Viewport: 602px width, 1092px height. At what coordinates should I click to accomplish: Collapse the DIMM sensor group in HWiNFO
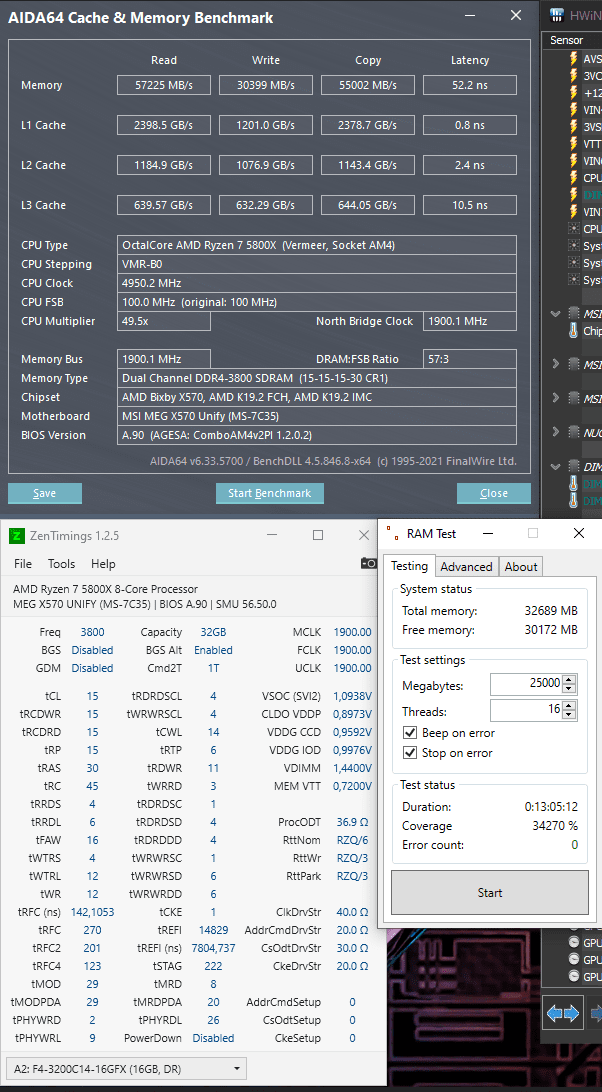555,466
